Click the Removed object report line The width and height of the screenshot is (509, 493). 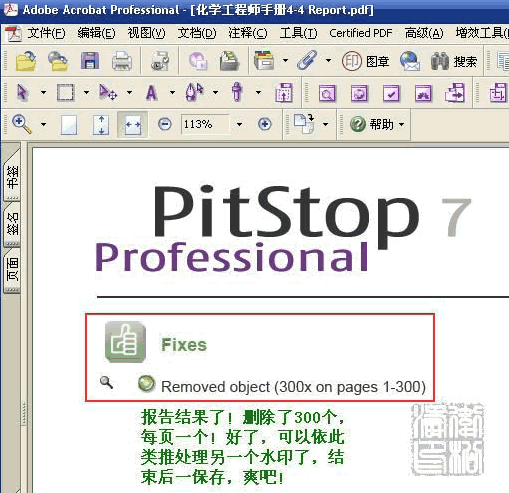(293, 387)
